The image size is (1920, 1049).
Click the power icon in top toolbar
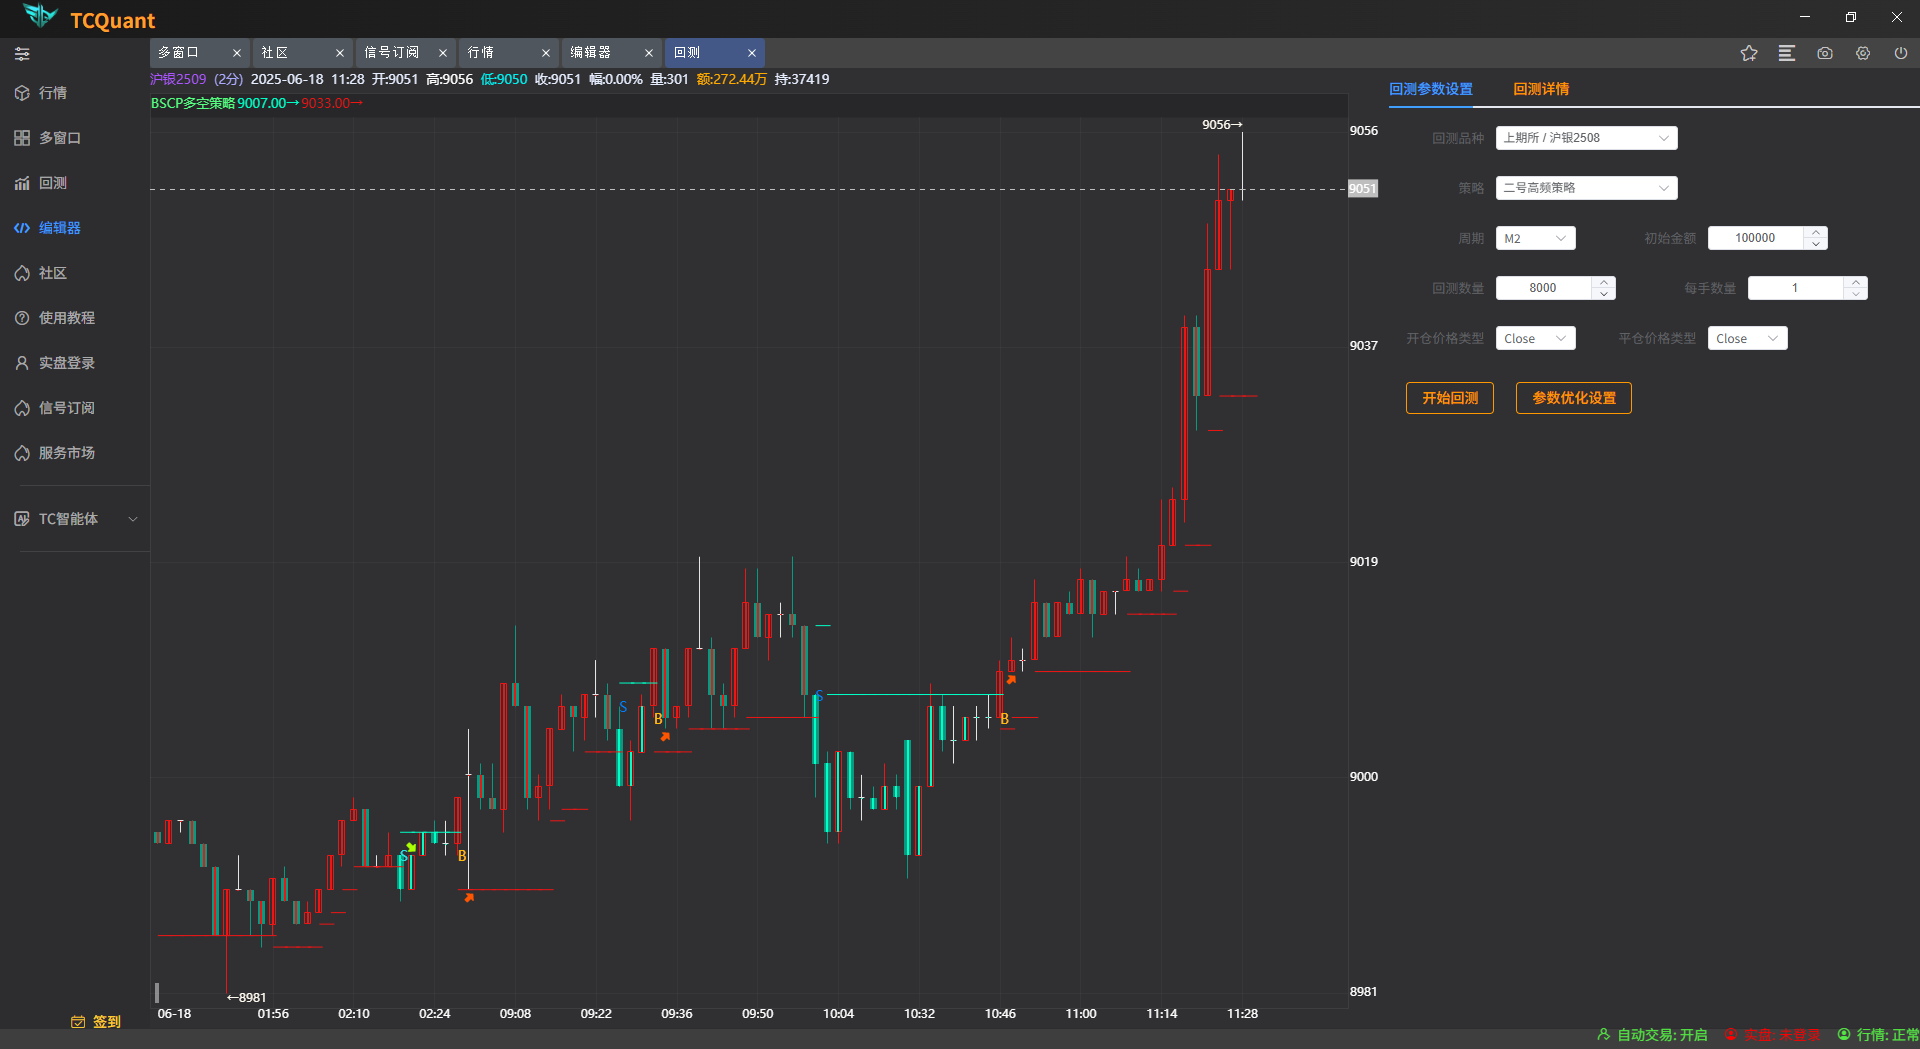[x=1901, y=54]
